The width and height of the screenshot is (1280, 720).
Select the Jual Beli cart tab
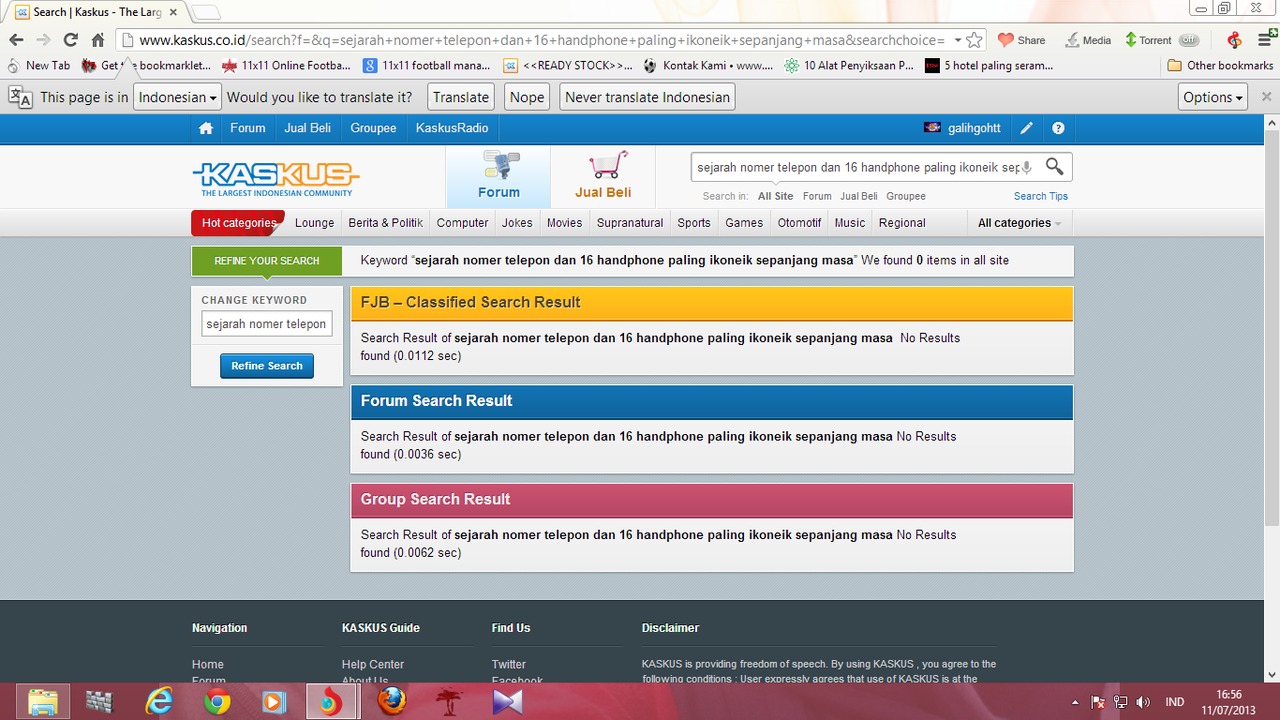tap(603, 177)
